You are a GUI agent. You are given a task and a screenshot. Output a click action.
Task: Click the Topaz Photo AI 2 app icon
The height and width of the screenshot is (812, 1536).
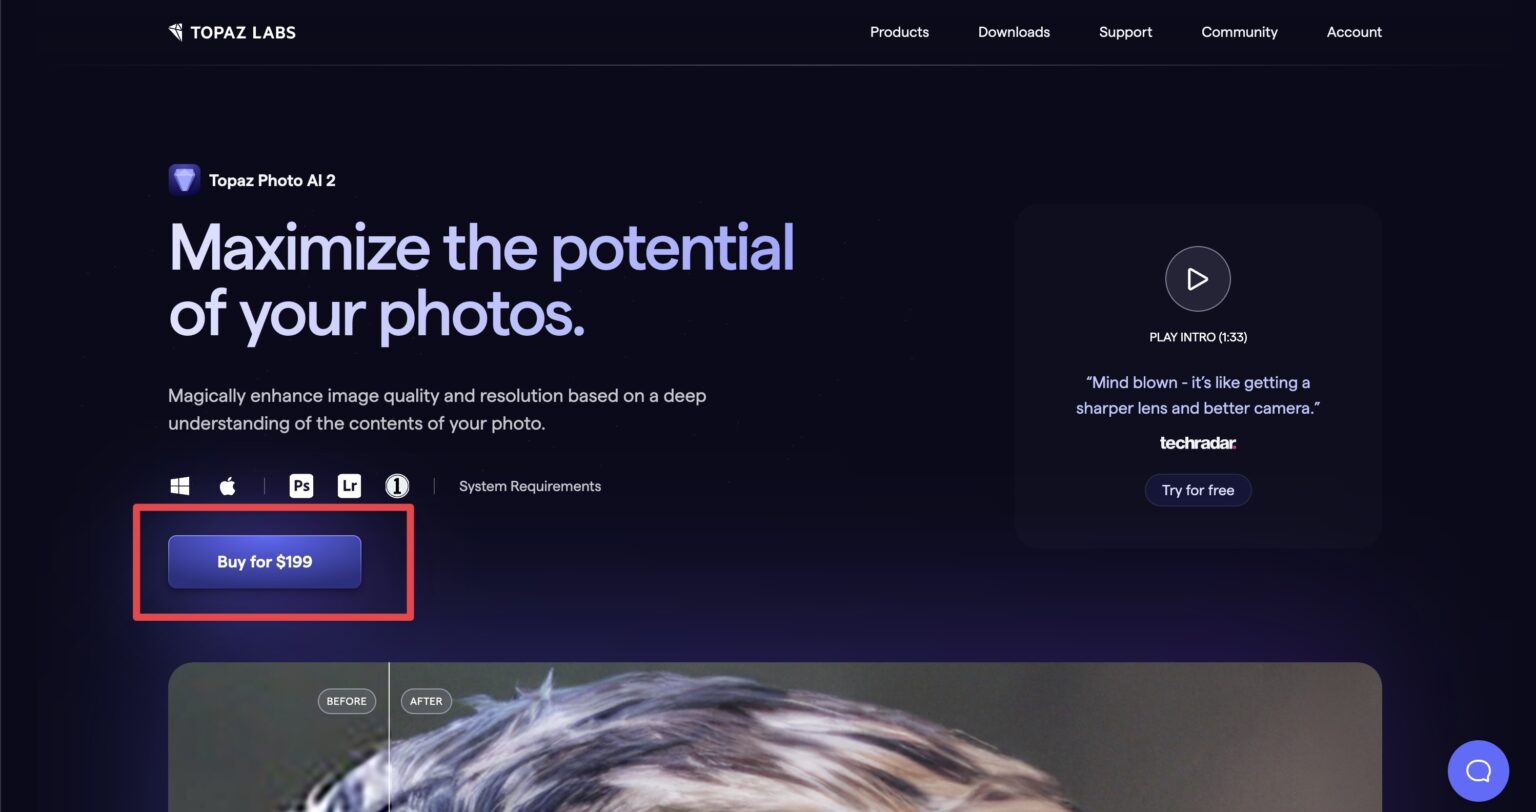coord(184,180)
